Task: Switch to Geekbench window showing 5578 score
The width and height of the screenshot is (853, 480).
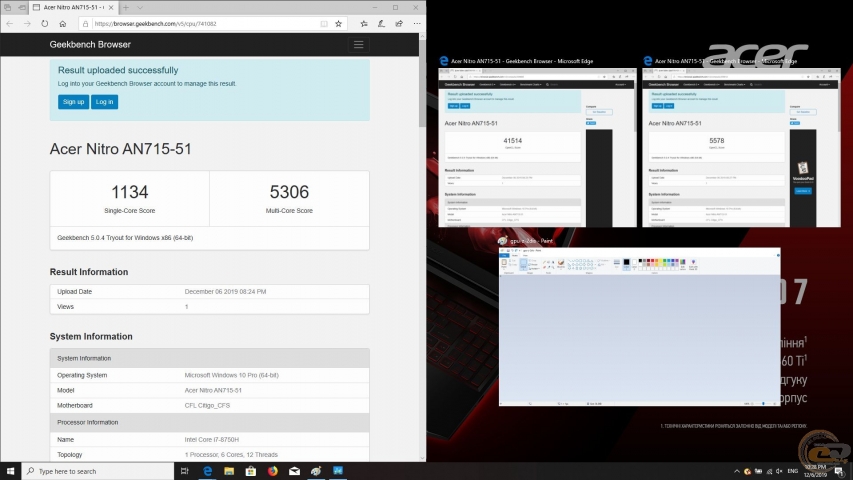Action: [x=741, y=147]
